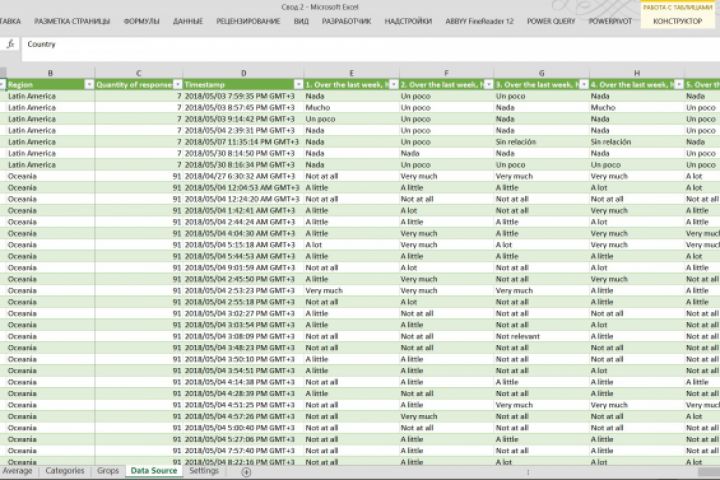Open filter dropdown for question 4 column
This screenshot has height=480, width=720.
679,85
